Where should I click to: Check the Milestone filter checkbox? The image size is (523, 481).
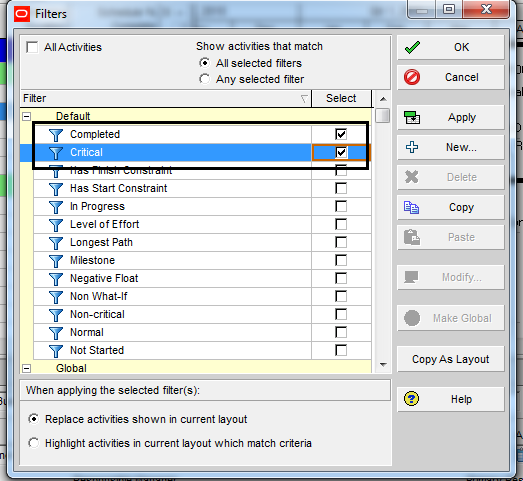point(341,260)
